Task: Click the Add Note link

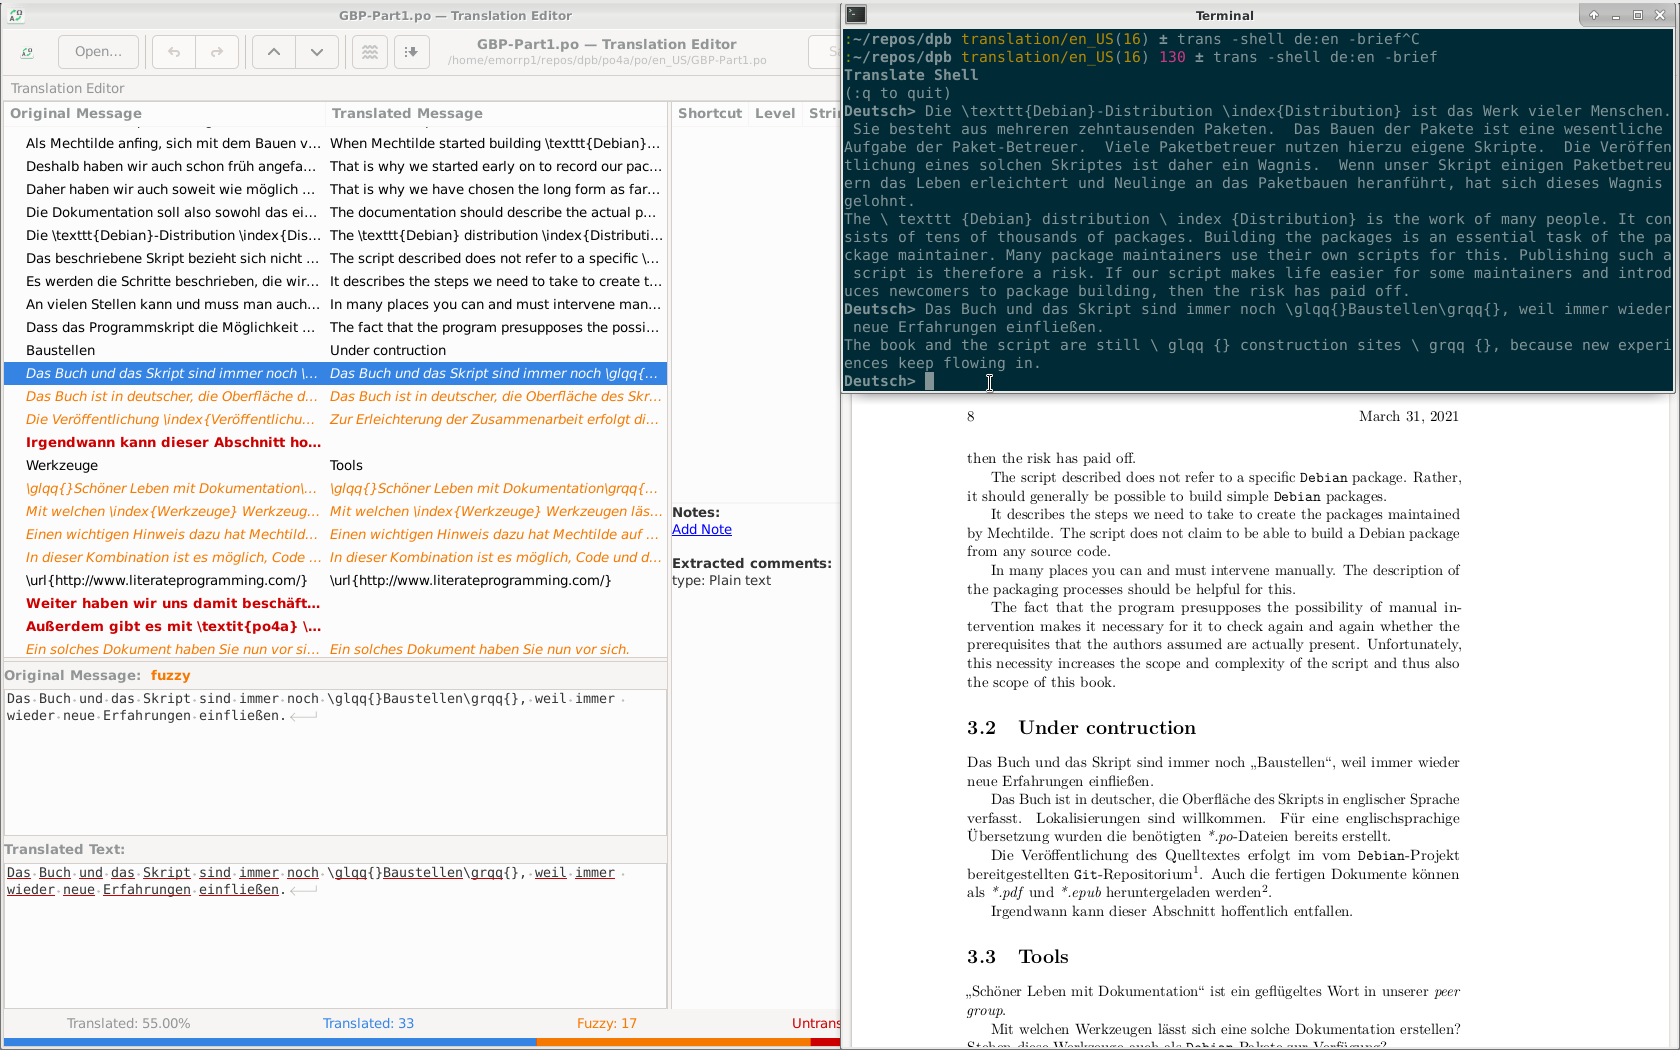Action: pyautogui.click(x=702, y=529)
